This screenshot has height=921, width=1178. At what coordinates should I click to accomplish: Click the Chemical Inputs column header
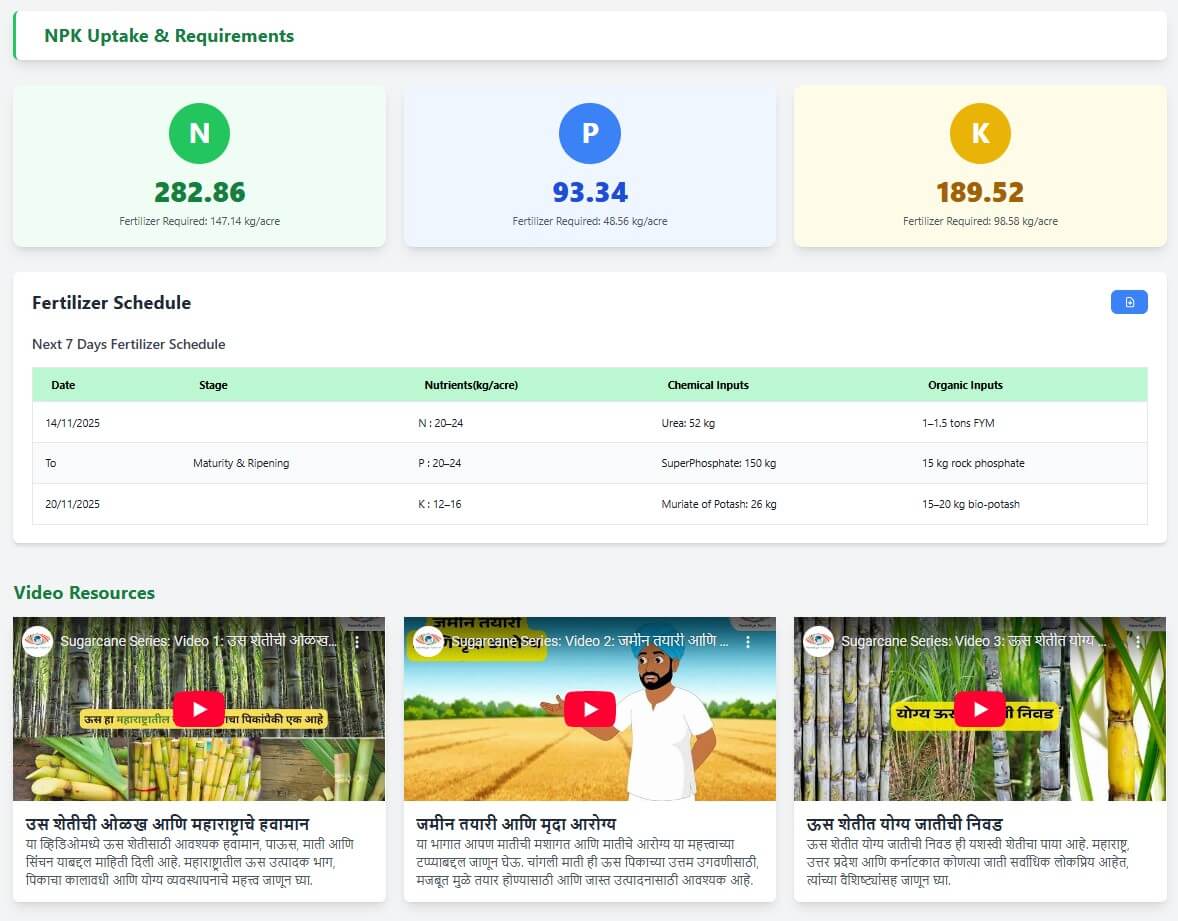coord(708,385)
